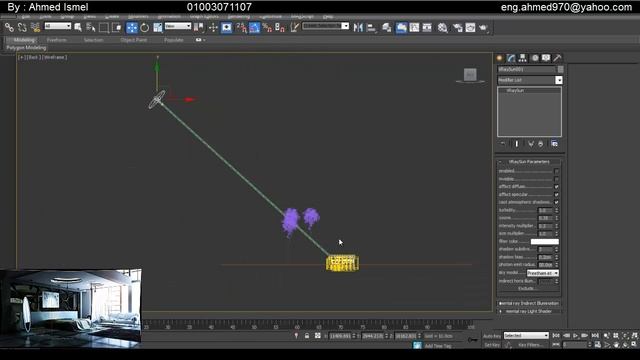Switch to the Hierarchy command panel
Viewport: 640px width, 360px height.
tap(522, 58)
